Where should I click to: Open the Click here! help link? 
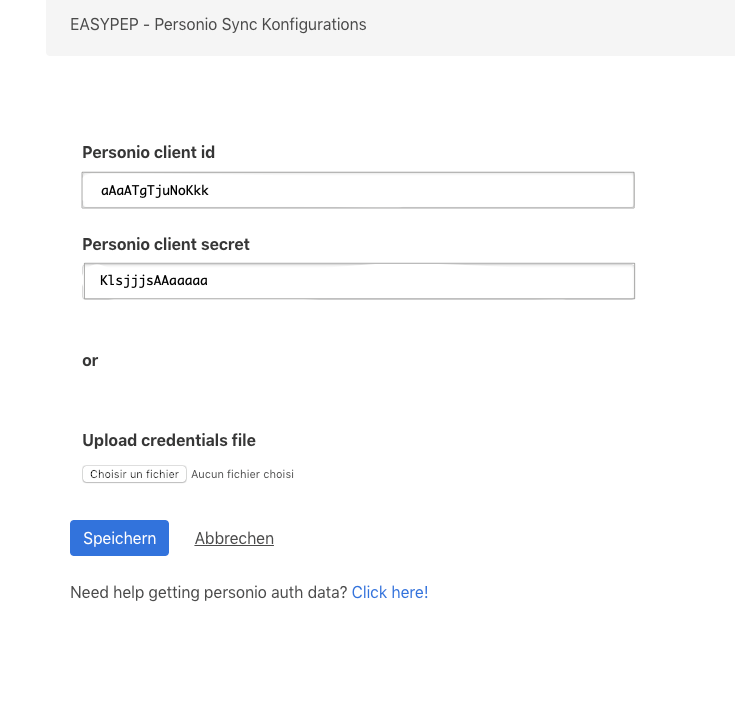click(390, 592)
